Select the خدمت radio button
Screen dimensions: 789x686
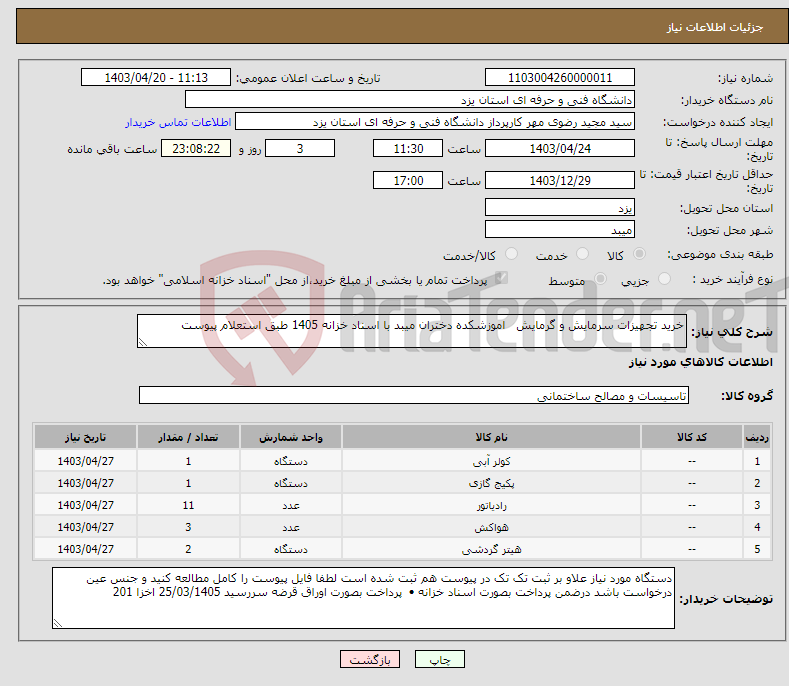click(582, 254)
